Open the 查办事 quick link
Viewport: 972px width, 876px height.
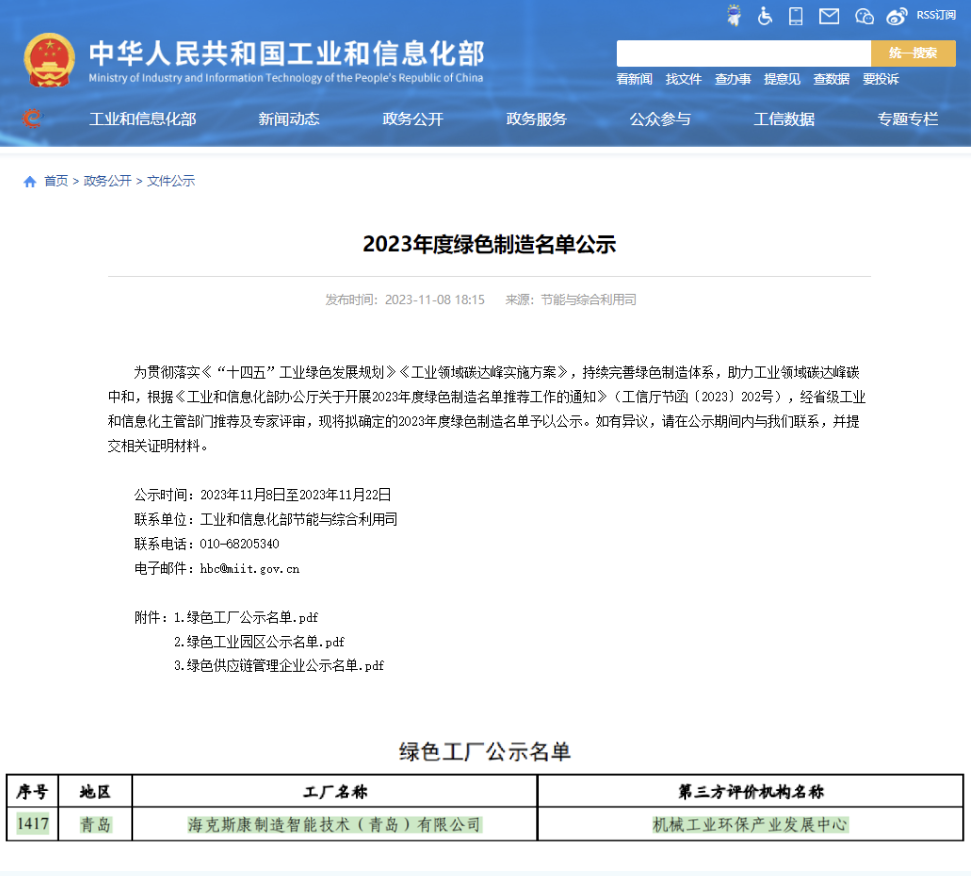coord(733,79)
